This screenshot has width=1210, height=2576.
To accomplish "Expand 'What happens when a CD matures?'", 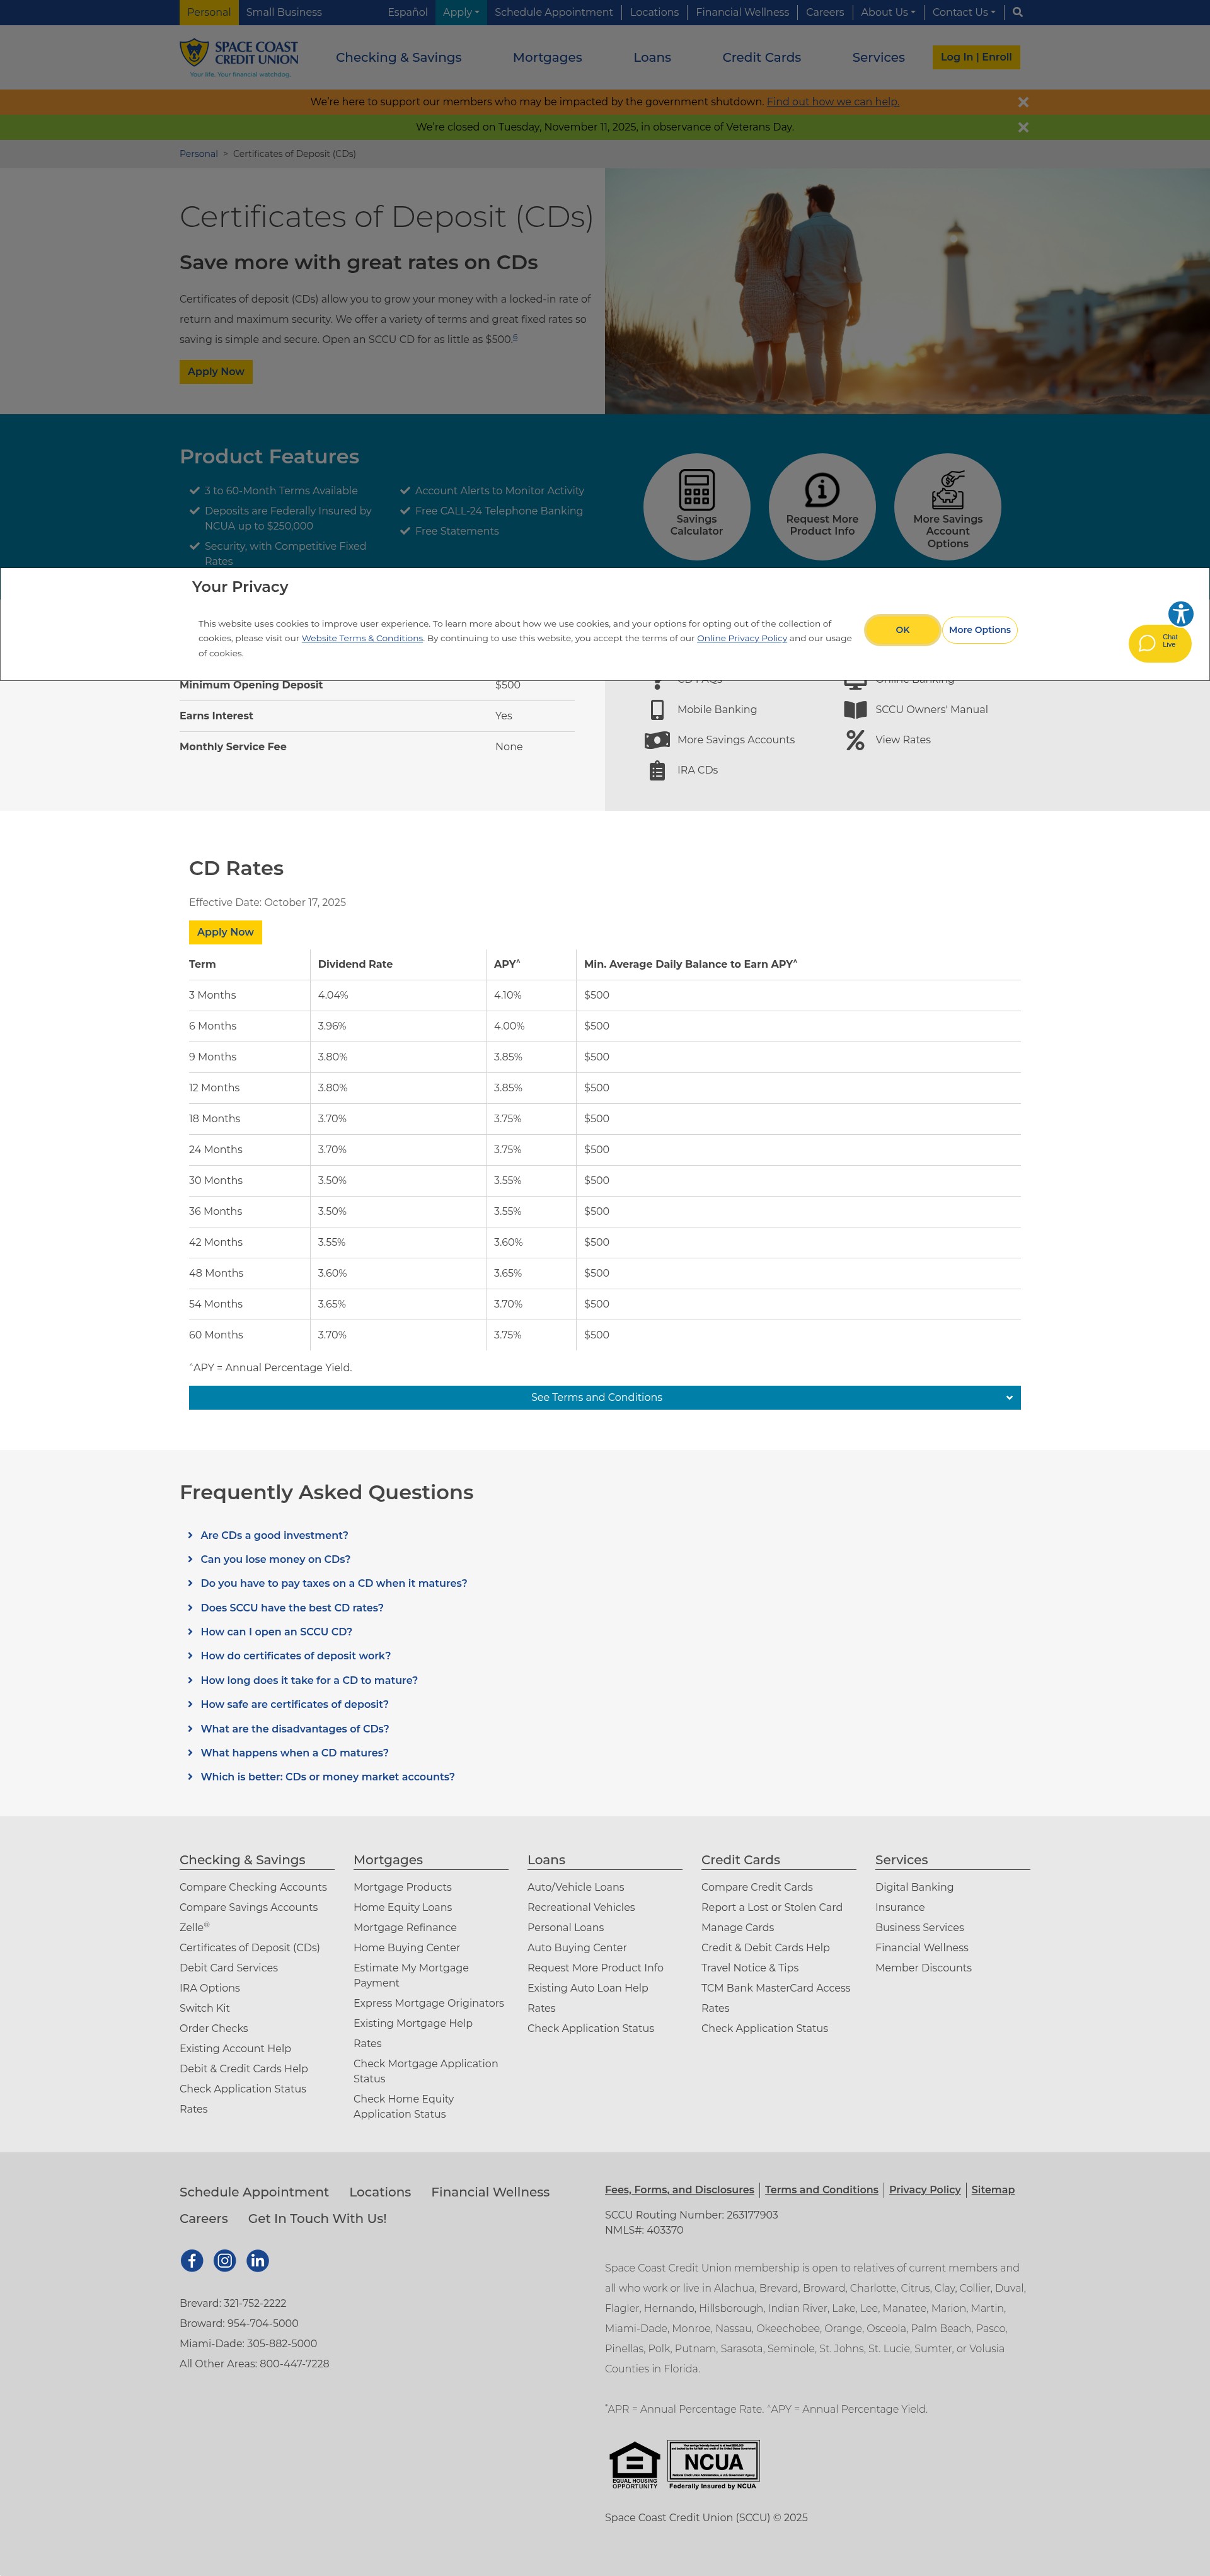I will coord(294,1752).
